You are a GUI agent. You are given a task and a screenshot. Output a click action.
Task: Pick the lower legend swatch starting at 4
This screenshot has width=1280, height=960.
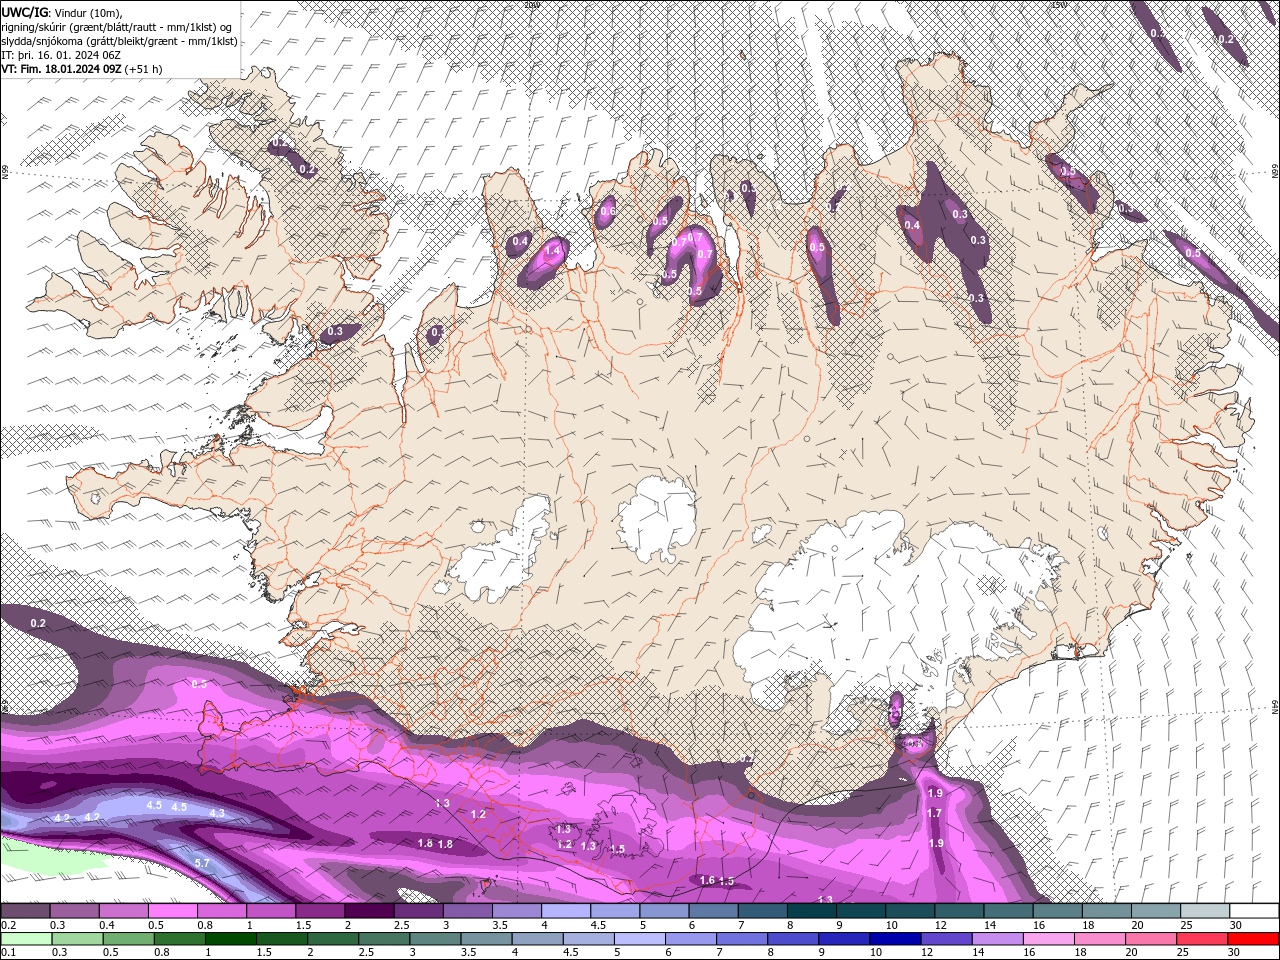pyautogui.click(x=538, y=938)
